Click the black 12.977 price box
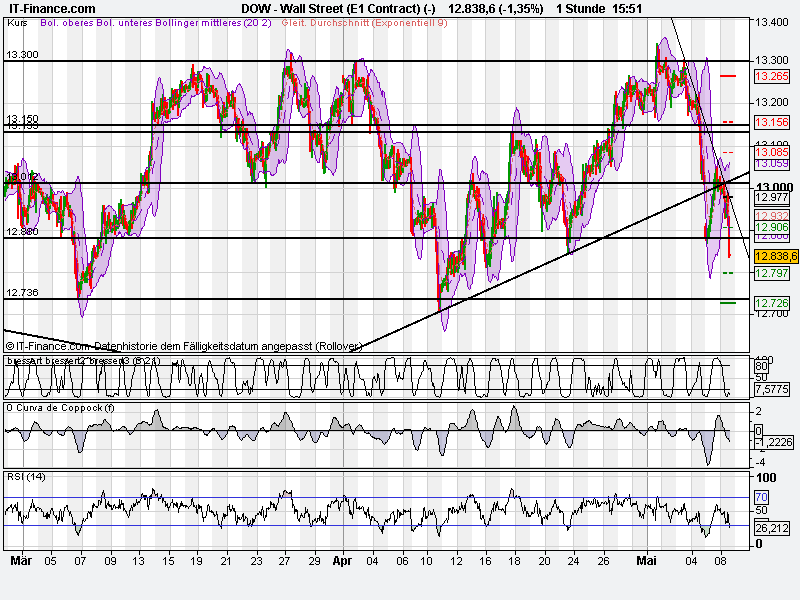The height and width of the screenshot is (600, 800). click(772, 197)
